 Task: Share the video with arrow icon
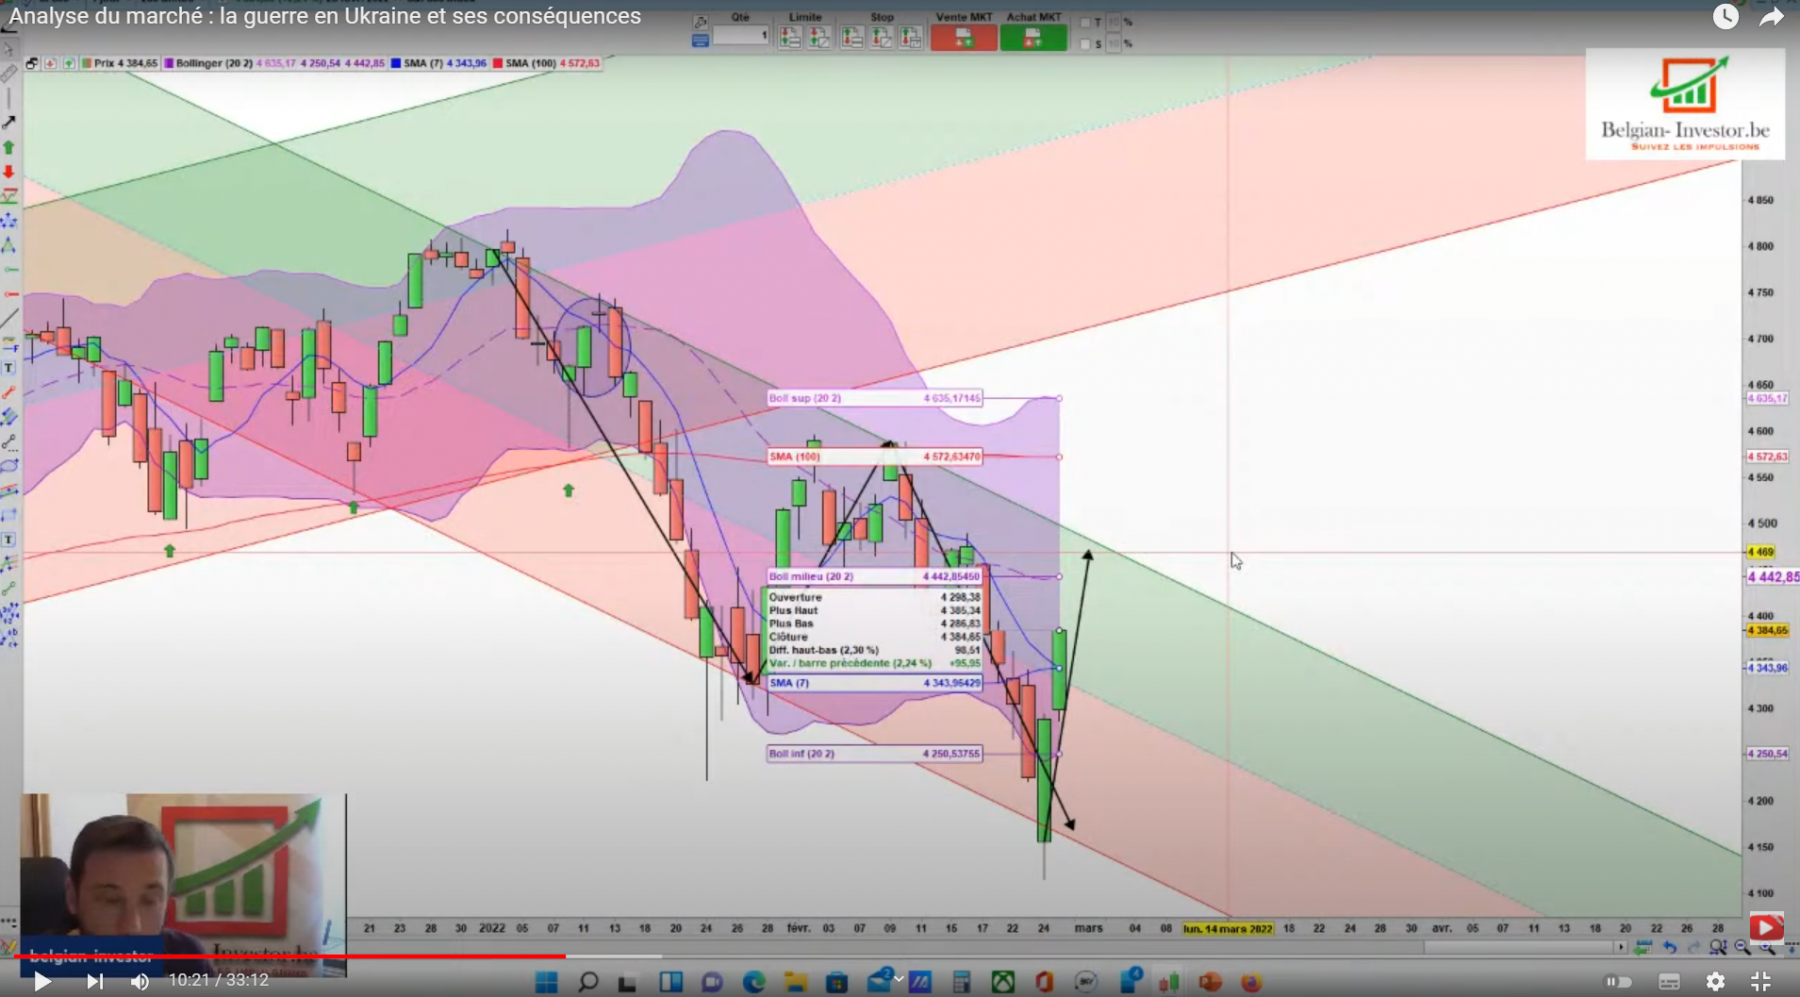1771,17
